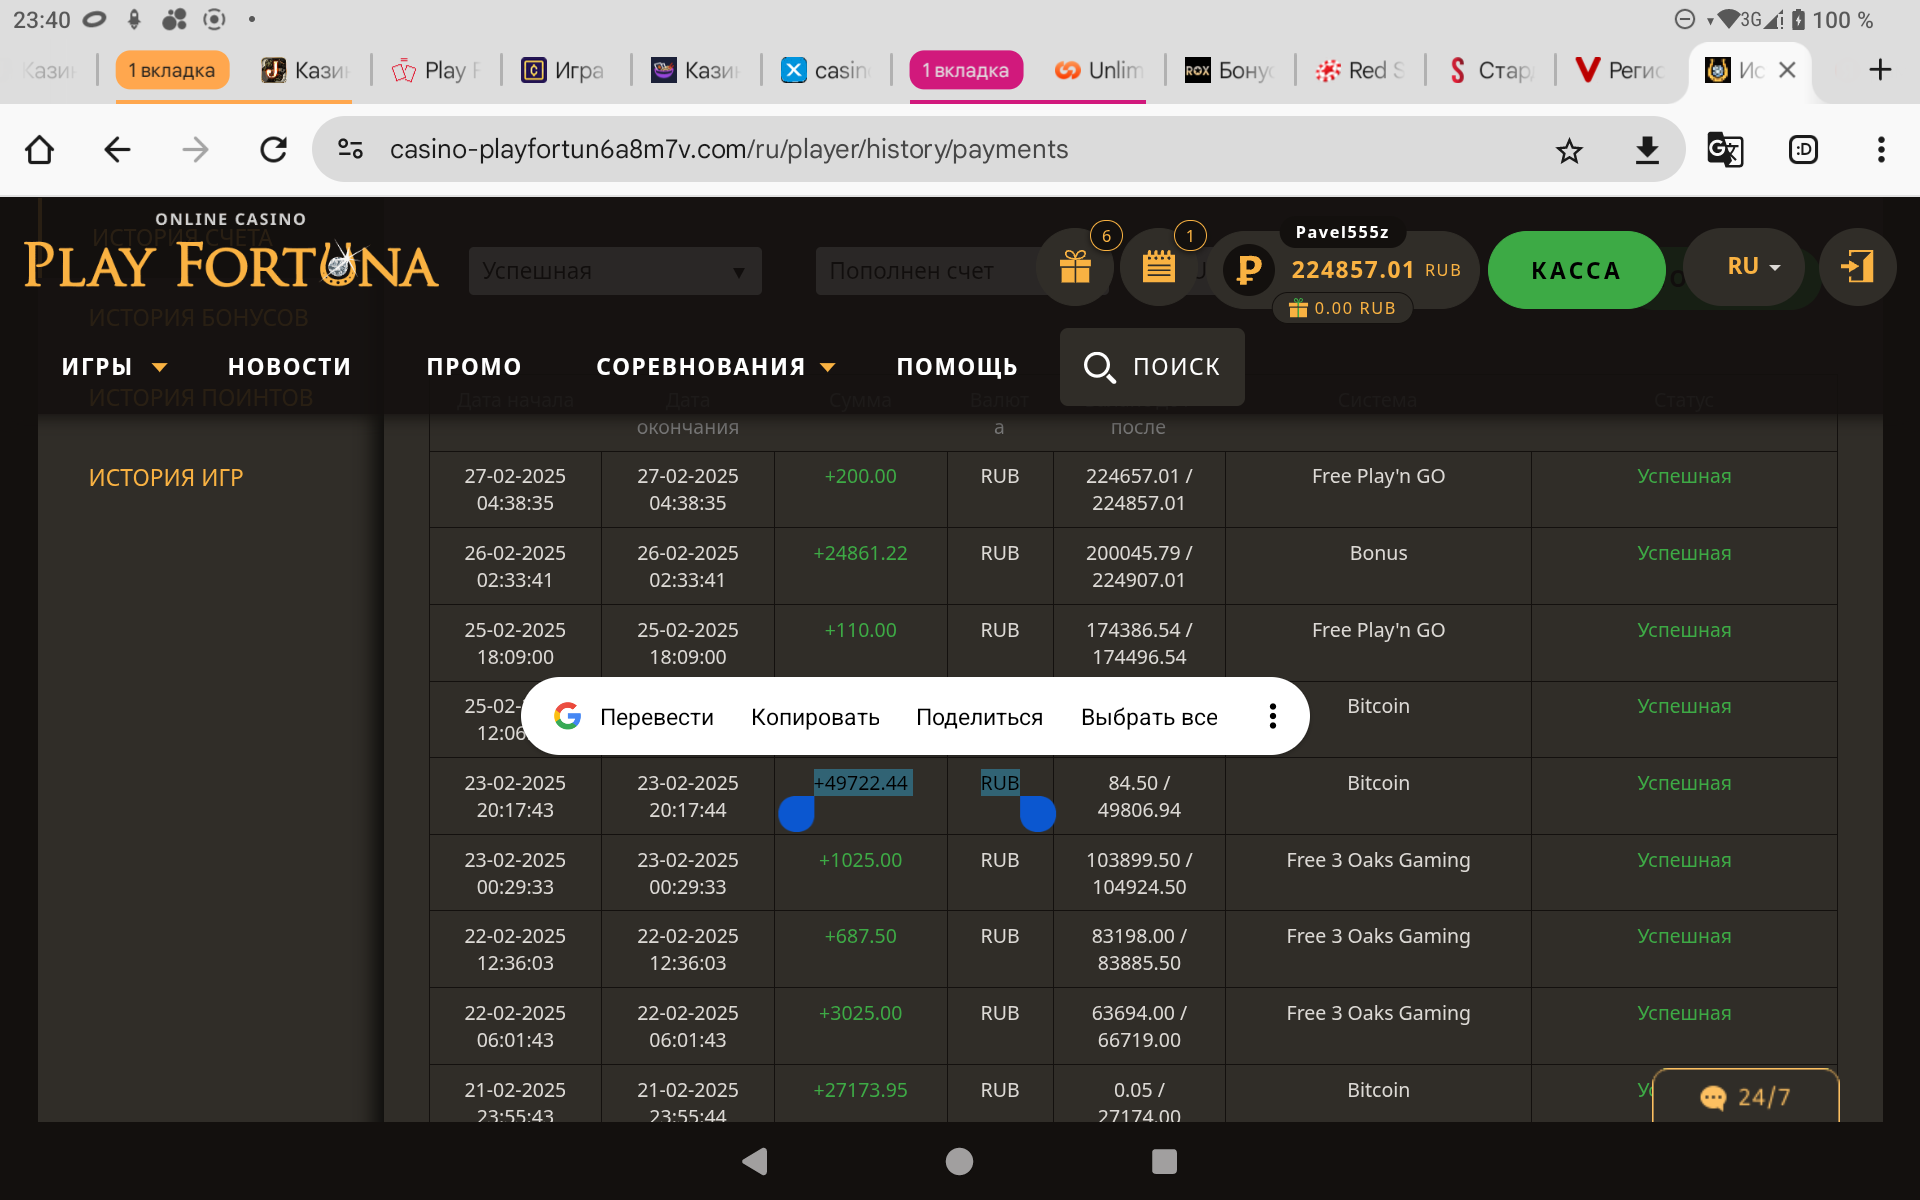Reload the current page
This screenshot has width=1920, height=1200.
[x=273, y=151]
